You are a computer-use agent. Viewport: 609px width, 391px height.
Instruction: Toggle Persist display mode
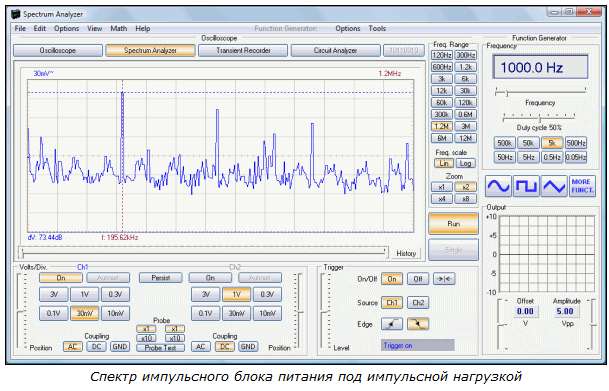click(x=160, y=278)
